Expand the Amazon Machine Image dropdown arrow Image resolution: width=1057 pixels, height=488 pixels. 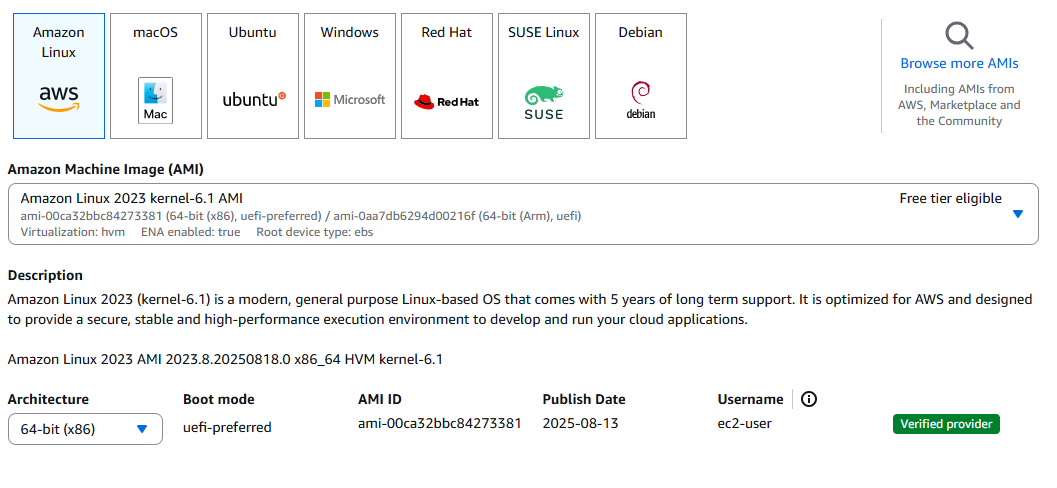click(x=1018, y=213)
